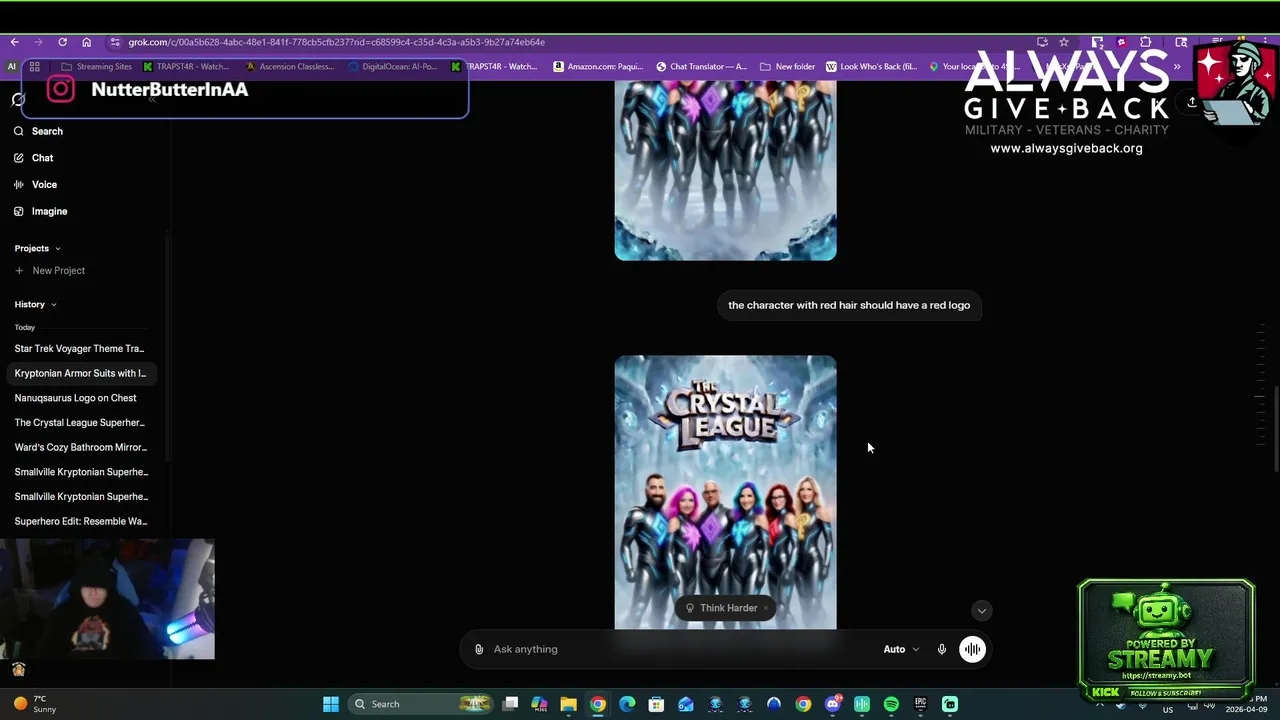Click the red logo user message
The height and width of the screenshot is (720, 1280).
[x=849, y=305]
